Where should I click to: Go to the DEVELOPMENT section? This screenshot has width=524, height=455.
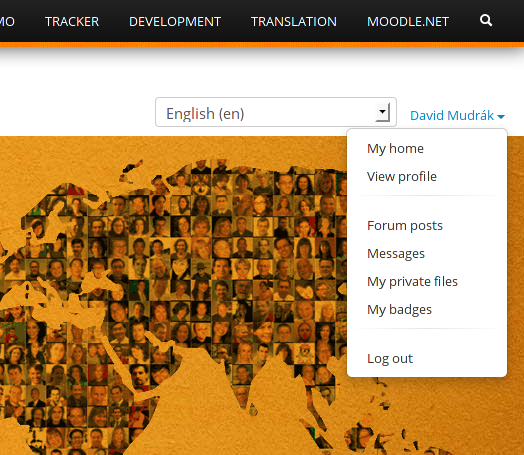click(175, 22)
